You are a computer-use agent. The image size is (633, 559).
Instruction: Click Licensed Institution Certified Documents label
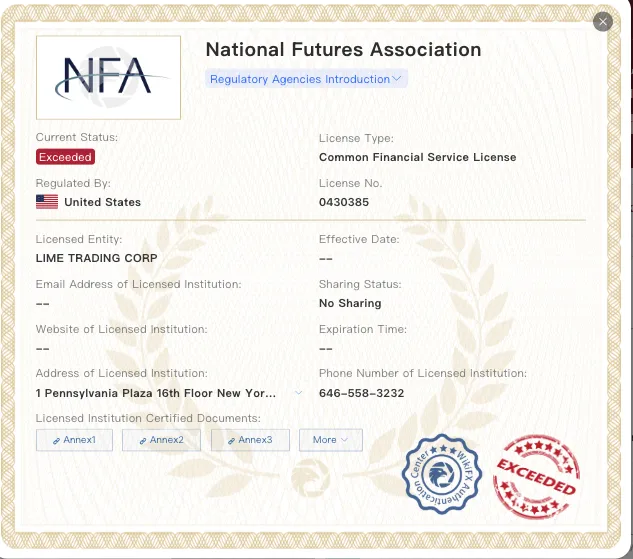[x=148, y=418]
